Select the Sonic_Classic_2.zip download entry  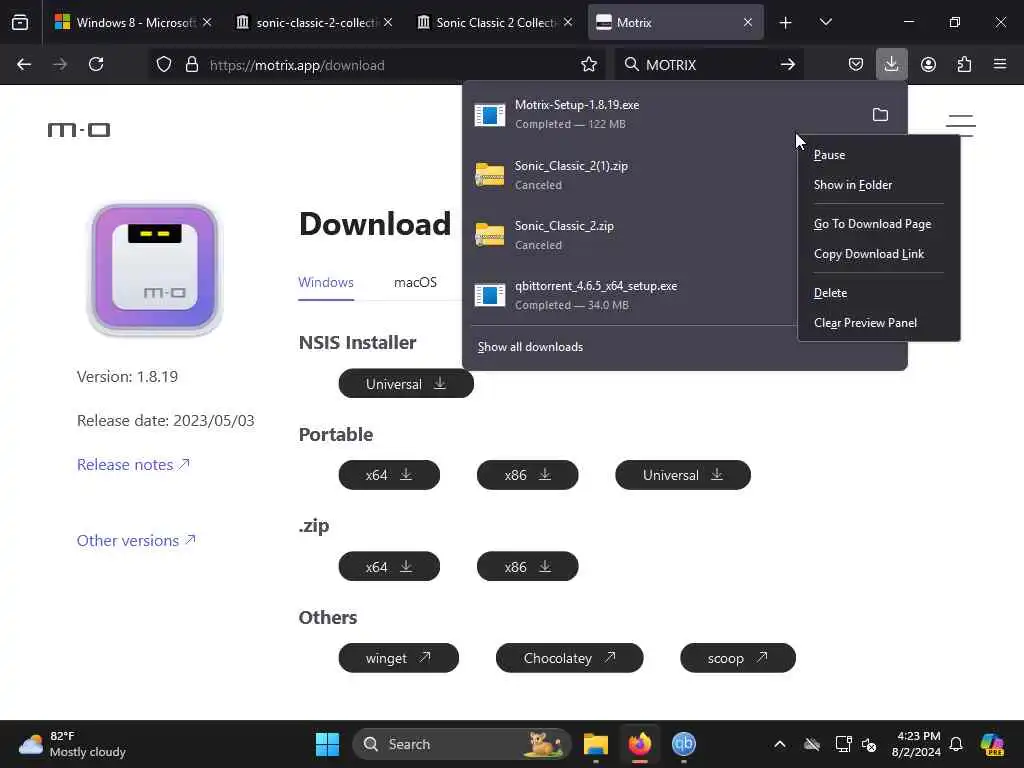[x=630, y=235]
